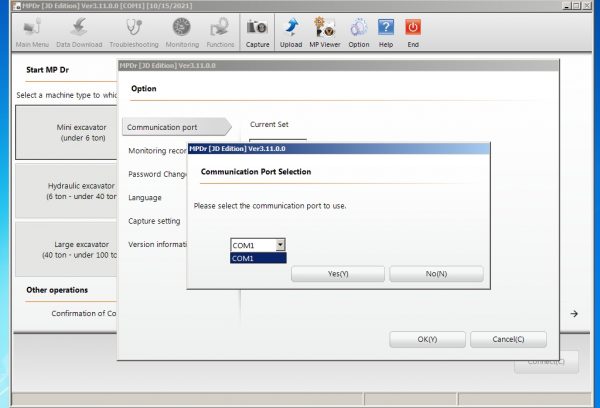Click the Communication Port Selection title bar
The image size is (600, 408).
pos(339,149)
